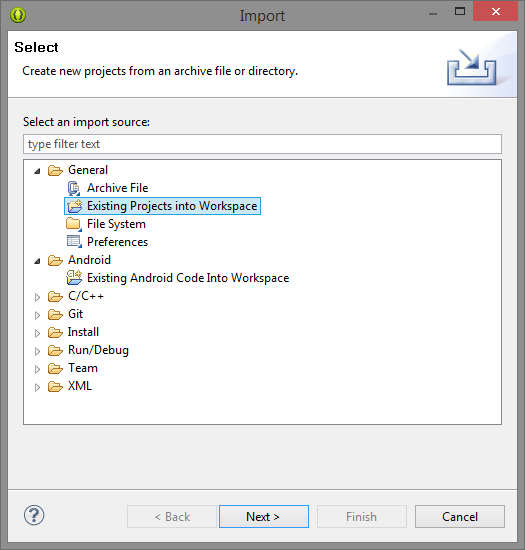
Task: Click the type filter text field
Action: pyautogui.click(x=262, y=144)
